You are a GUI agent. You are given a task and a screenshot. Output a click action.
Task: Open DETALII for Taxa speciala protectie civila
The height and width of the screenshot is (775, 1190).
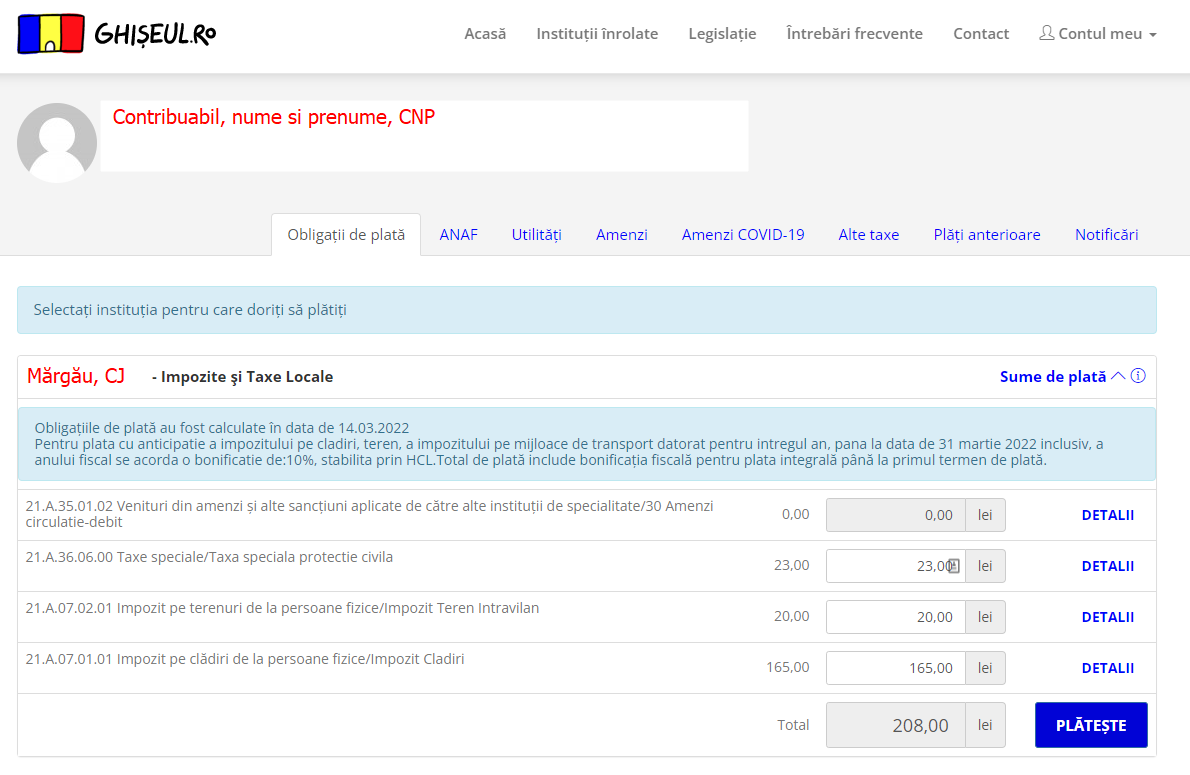(x=1108, y=566)
